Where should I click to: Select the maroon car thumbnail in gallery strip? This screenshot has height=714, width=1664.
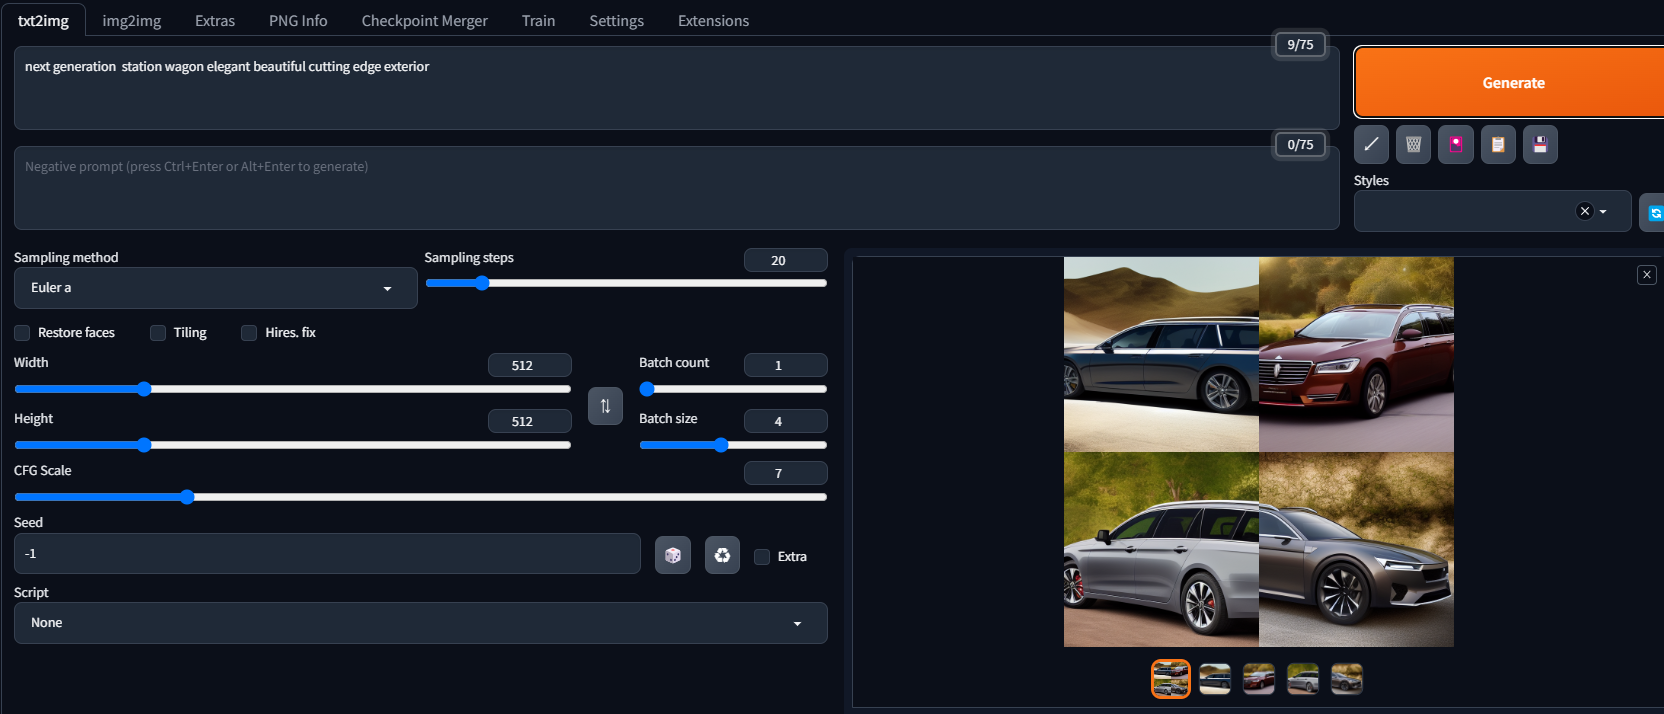[x=1259, y=679]
